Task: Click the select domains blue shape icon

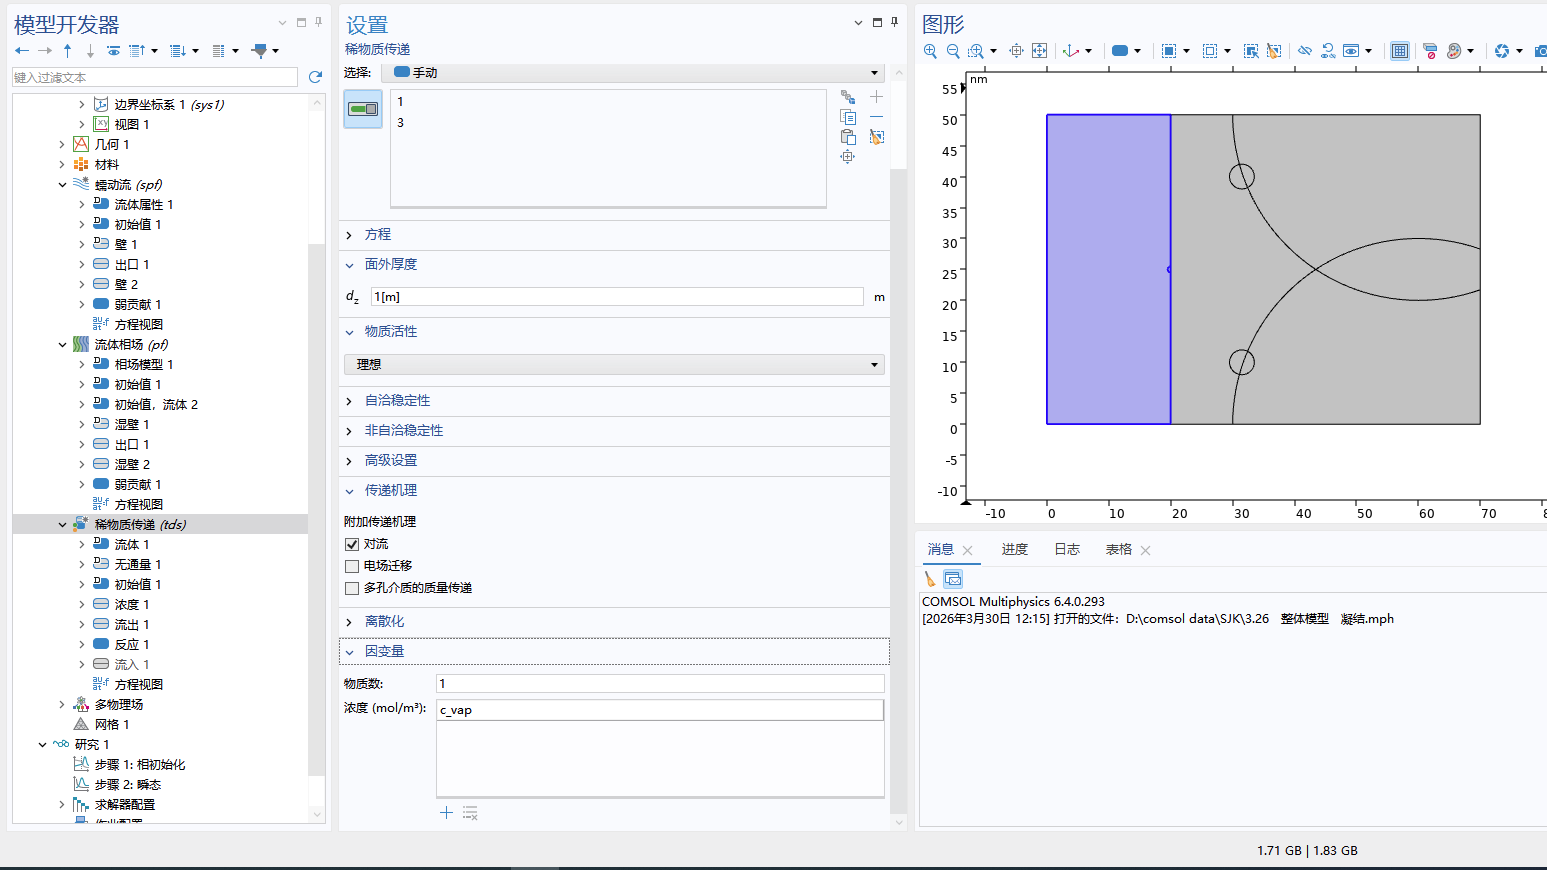Action: (x=1120, y=50)
